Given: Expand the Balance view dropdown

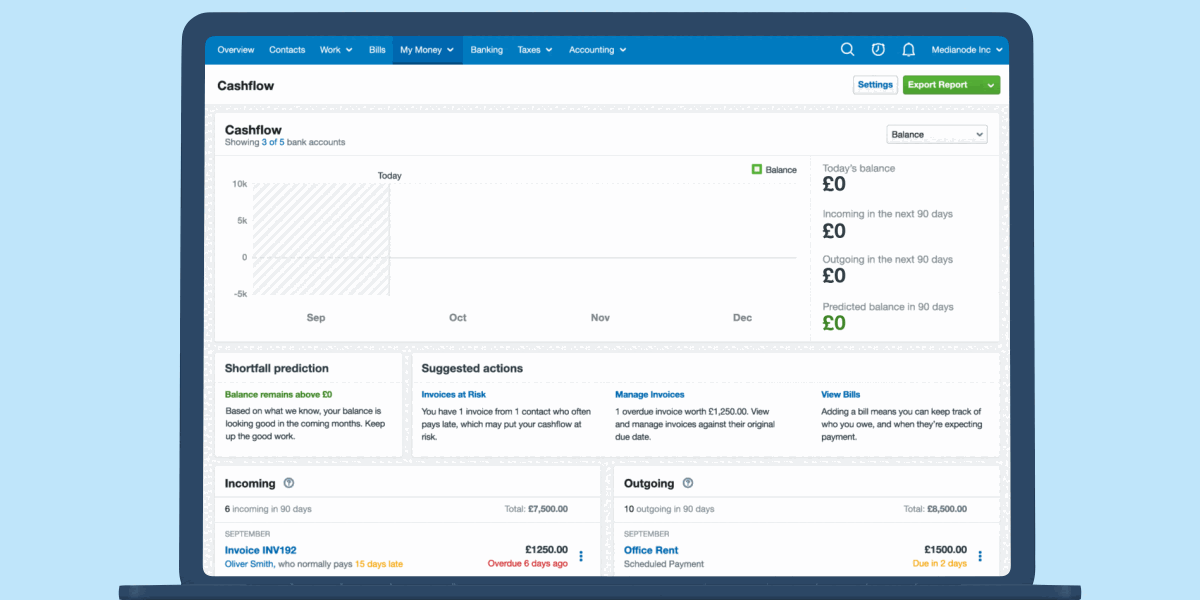Looking at the screenshot, I should tap(936, 134).
